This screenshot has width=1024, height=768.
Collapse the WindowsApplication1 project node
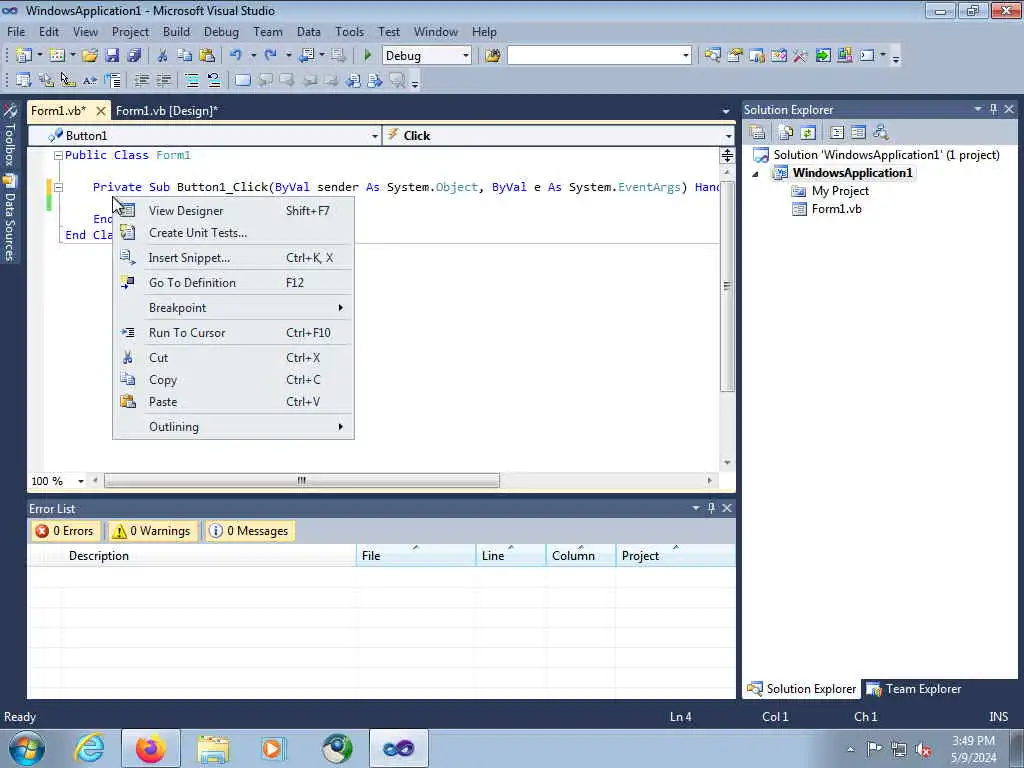click(x=756, y=174)
